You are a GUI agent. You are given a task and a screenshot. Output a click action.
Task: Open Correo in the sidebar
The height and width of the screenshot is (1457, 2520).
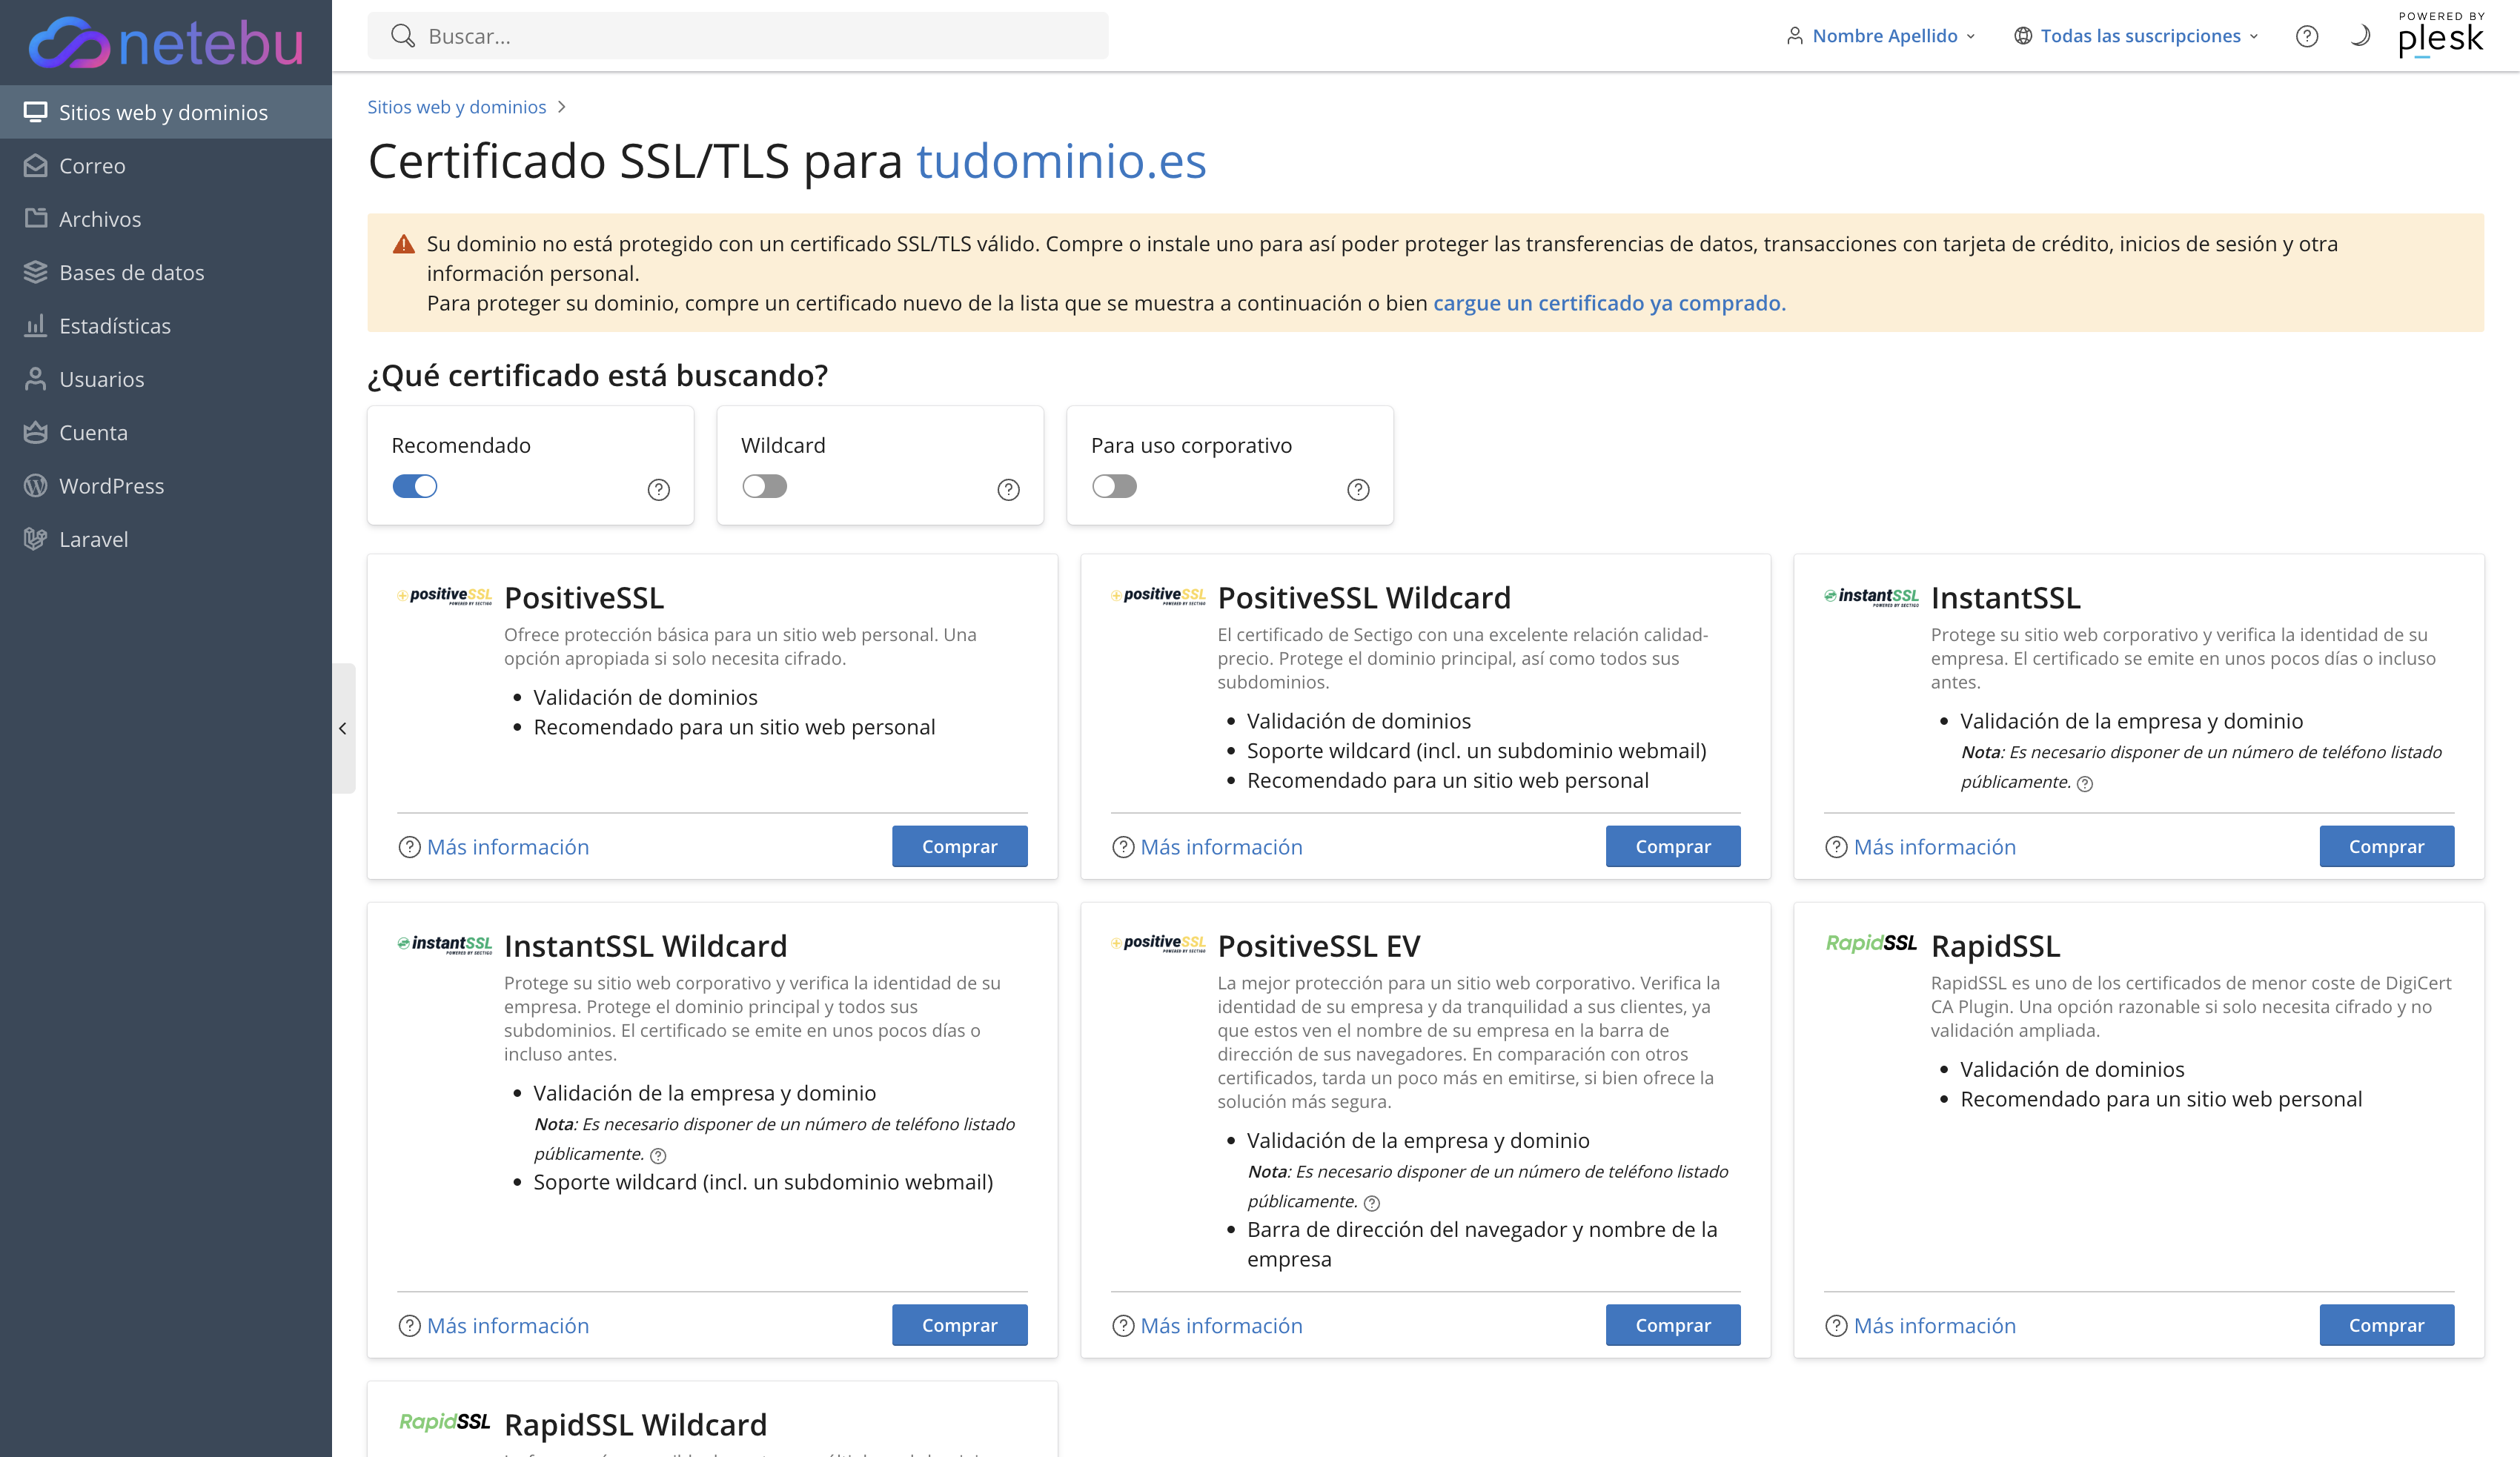[166, 165]
